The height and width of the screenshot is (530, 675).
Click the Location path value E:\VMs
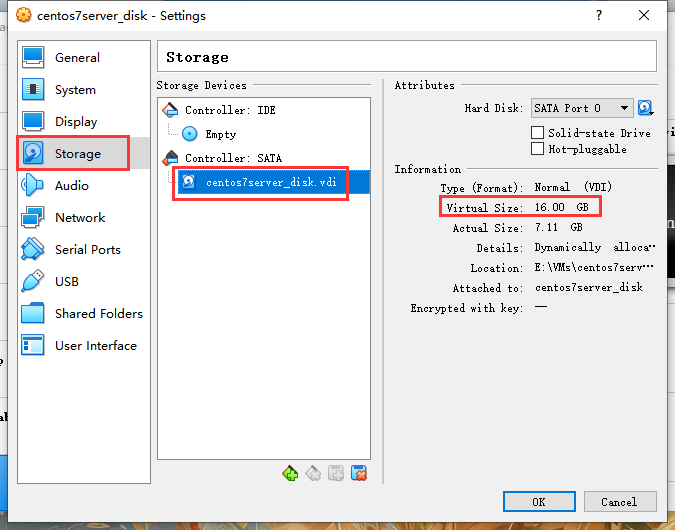tap(594, 267)
